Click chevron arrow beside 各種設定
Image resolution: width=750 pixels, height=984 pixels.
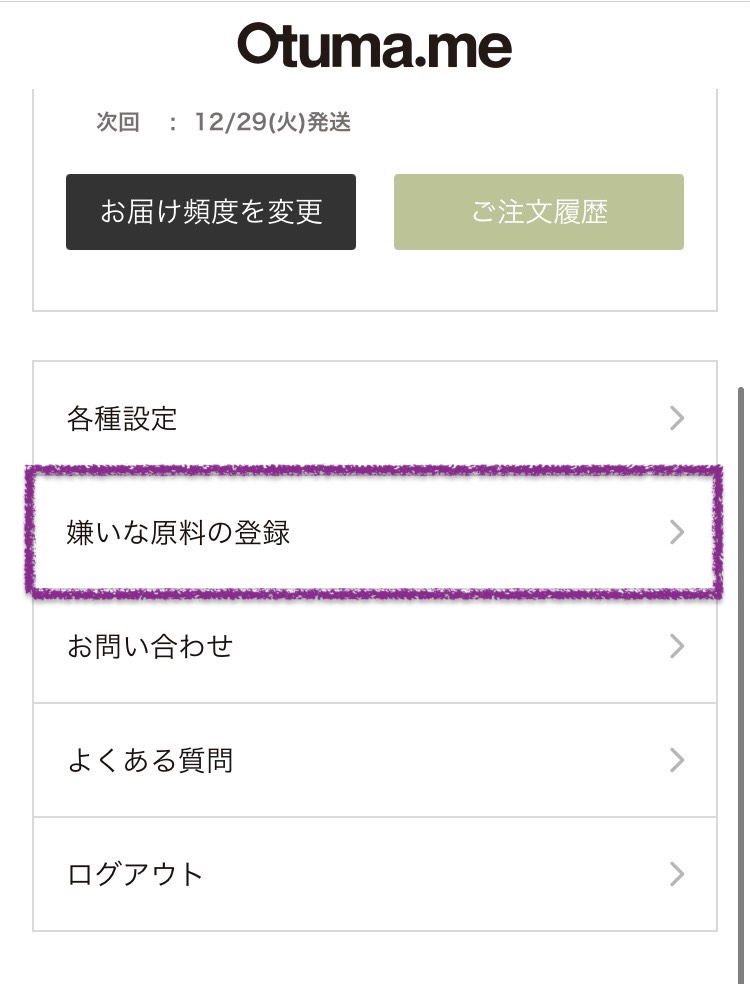pos(677,418)
